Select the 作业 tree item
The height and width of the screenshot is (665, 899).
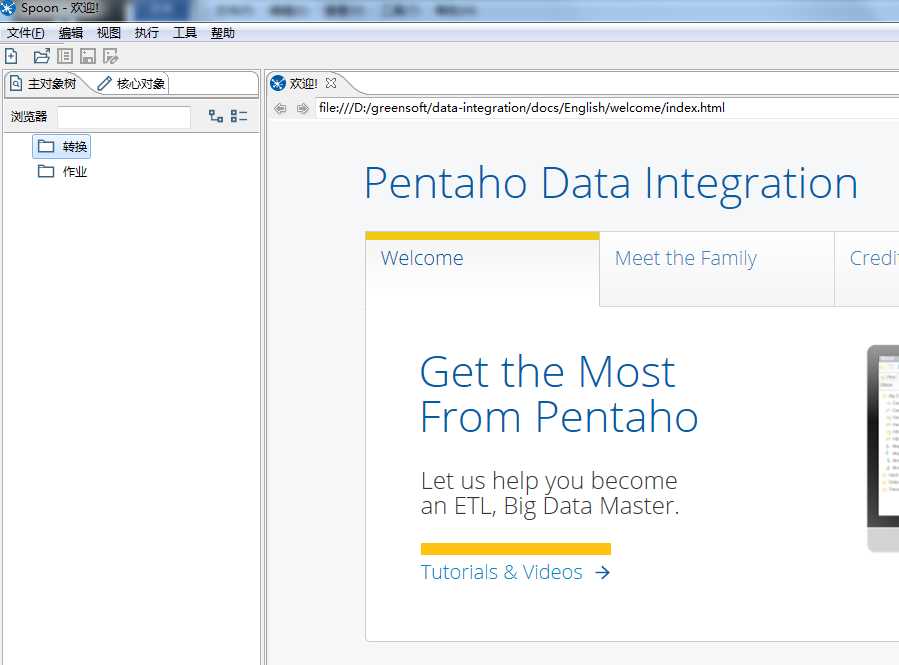(62, 171)
